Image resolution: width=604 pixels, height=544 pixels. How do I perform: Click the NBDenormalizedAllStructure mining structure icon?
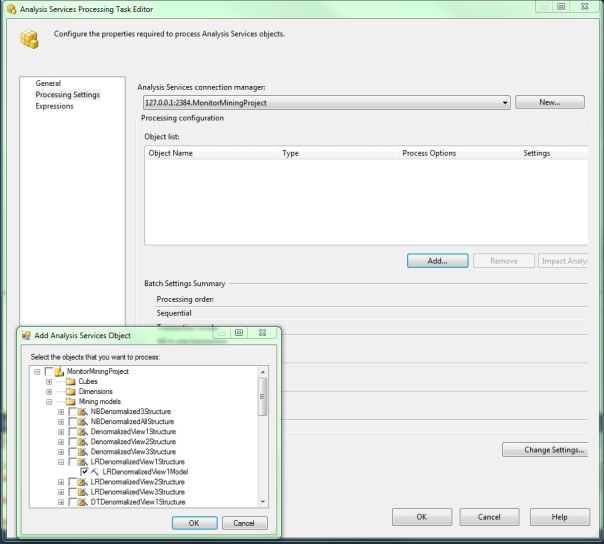[x=83, y=421]
